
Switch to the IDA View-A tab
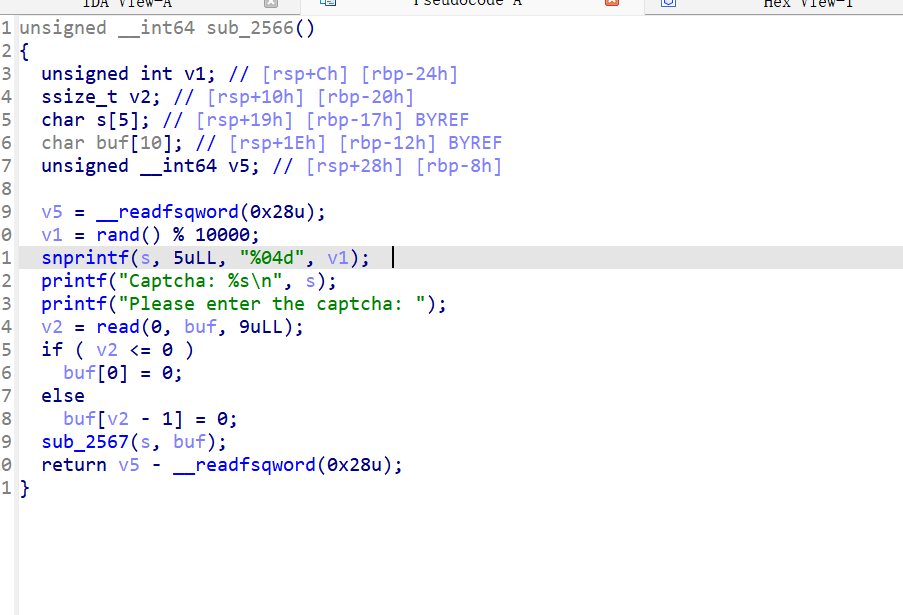127,4
